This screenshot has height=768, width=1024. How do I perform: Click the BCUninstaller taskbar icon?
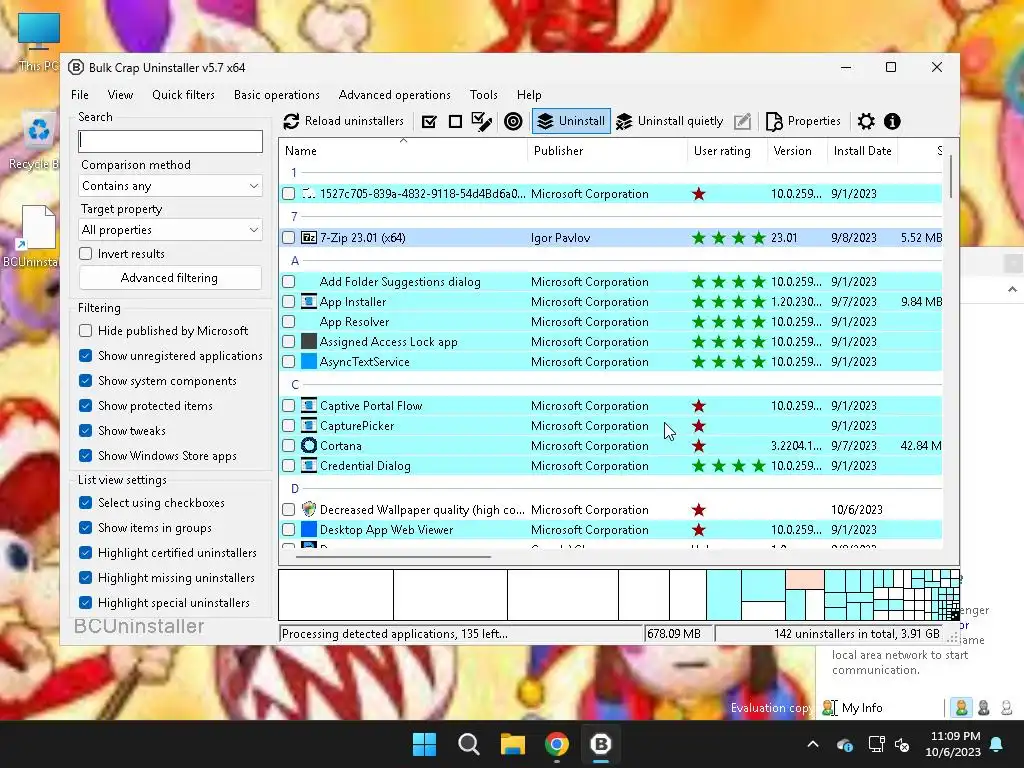601,744
